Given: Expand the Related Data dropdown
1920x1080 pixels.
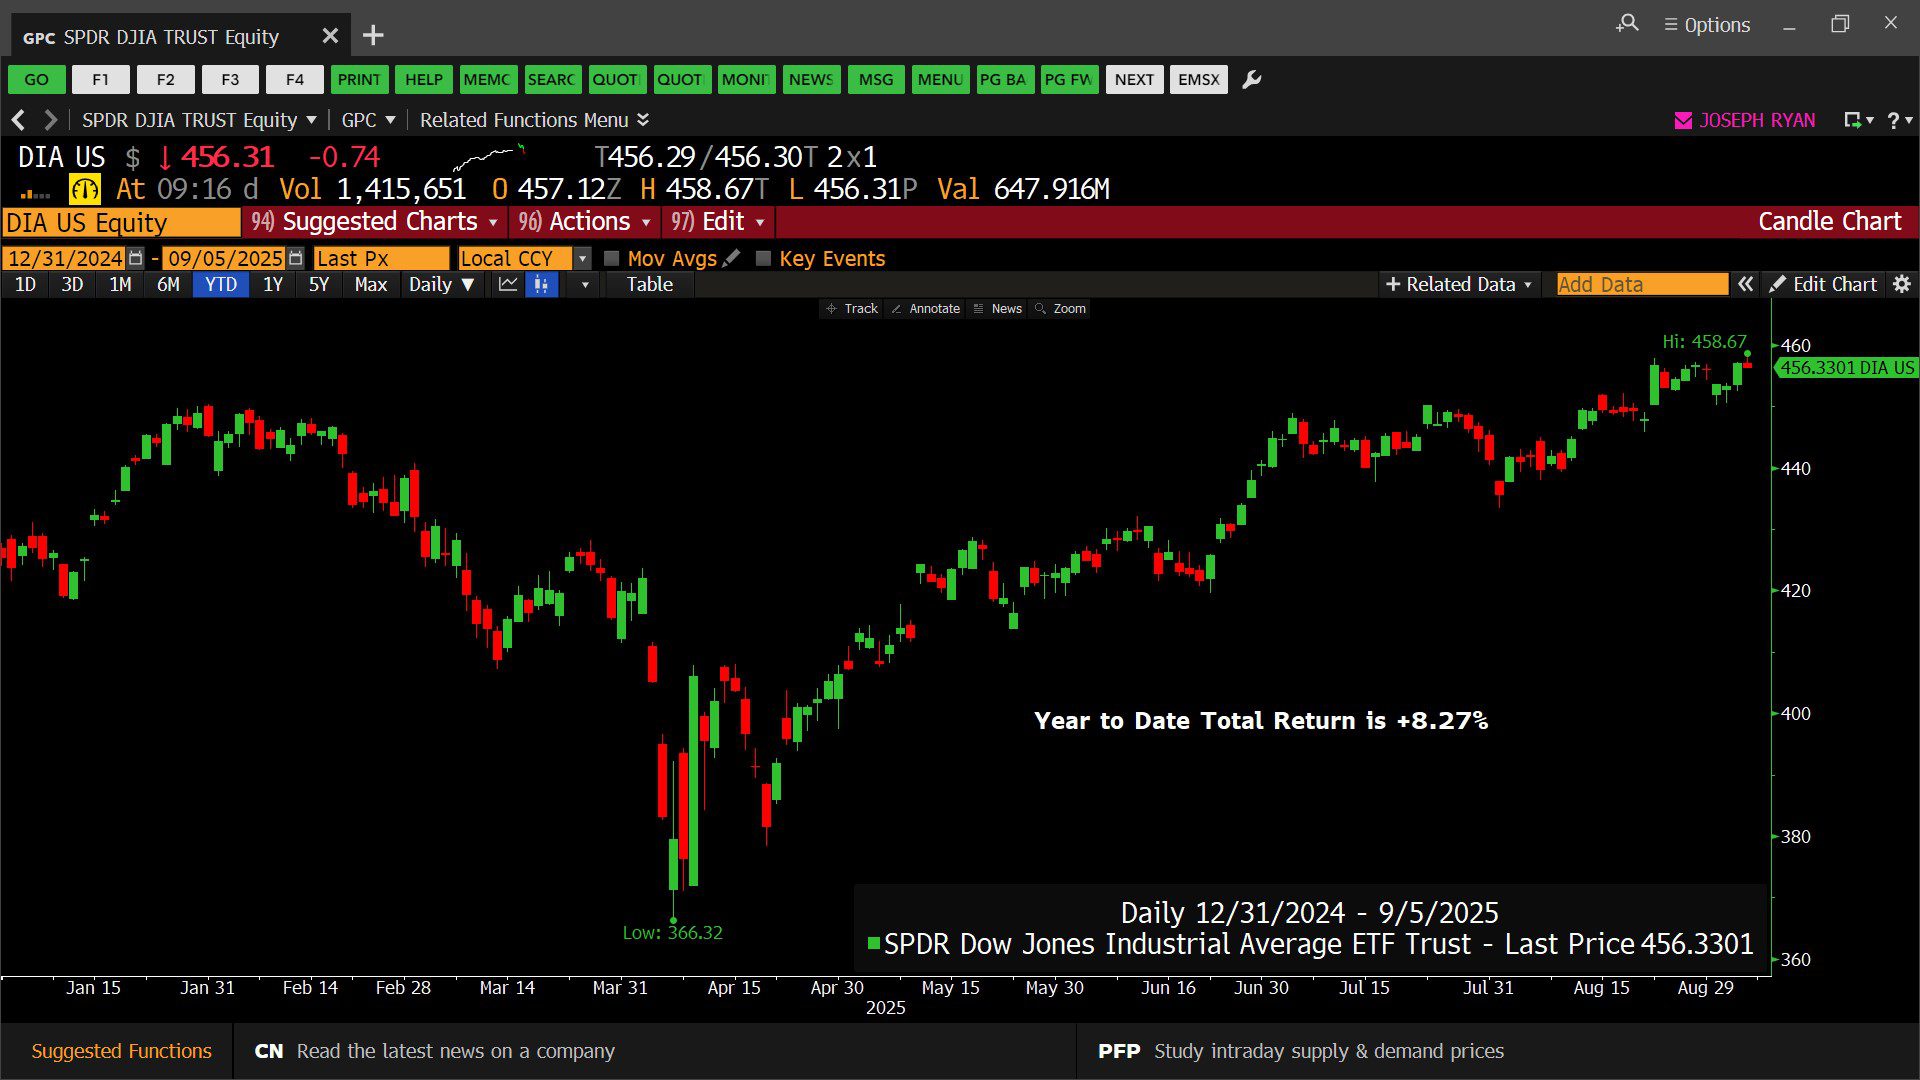Looking at the screenshot, I should 1458,285.
